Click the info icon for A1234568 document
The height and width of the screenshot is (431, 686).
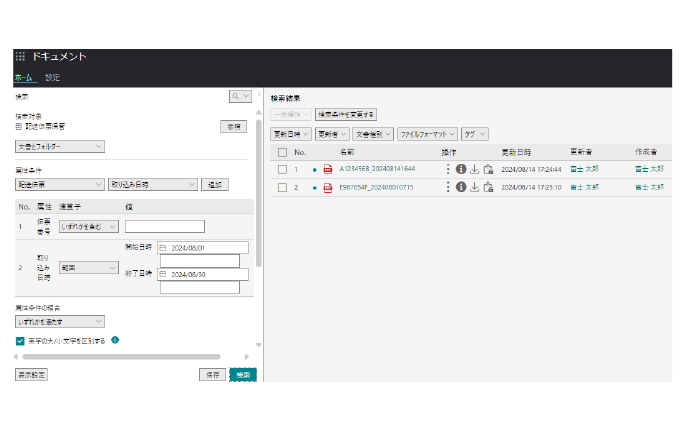tap(461, 169)
